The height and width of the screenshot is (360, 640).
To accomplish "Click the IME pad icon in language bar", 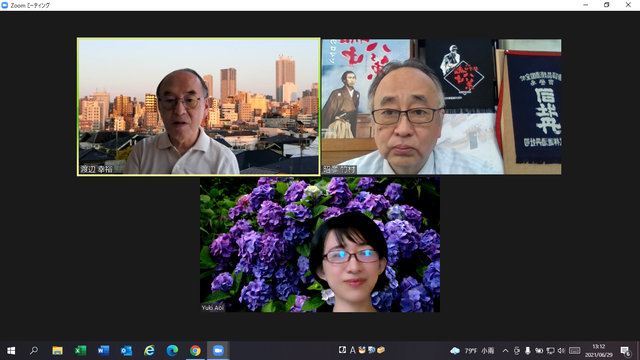I will click(342, 350).
